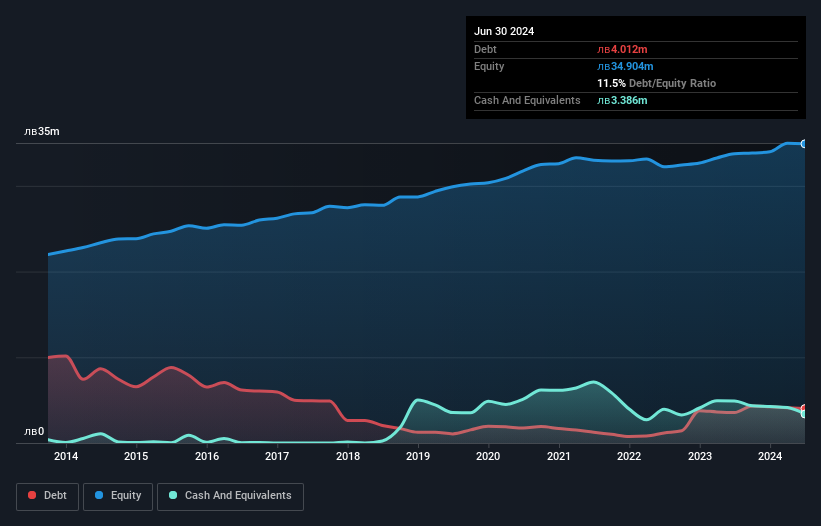Select the 2016 x-axis year label
The width and height of the screenshot is (821, 526).
tap(207, 456)
